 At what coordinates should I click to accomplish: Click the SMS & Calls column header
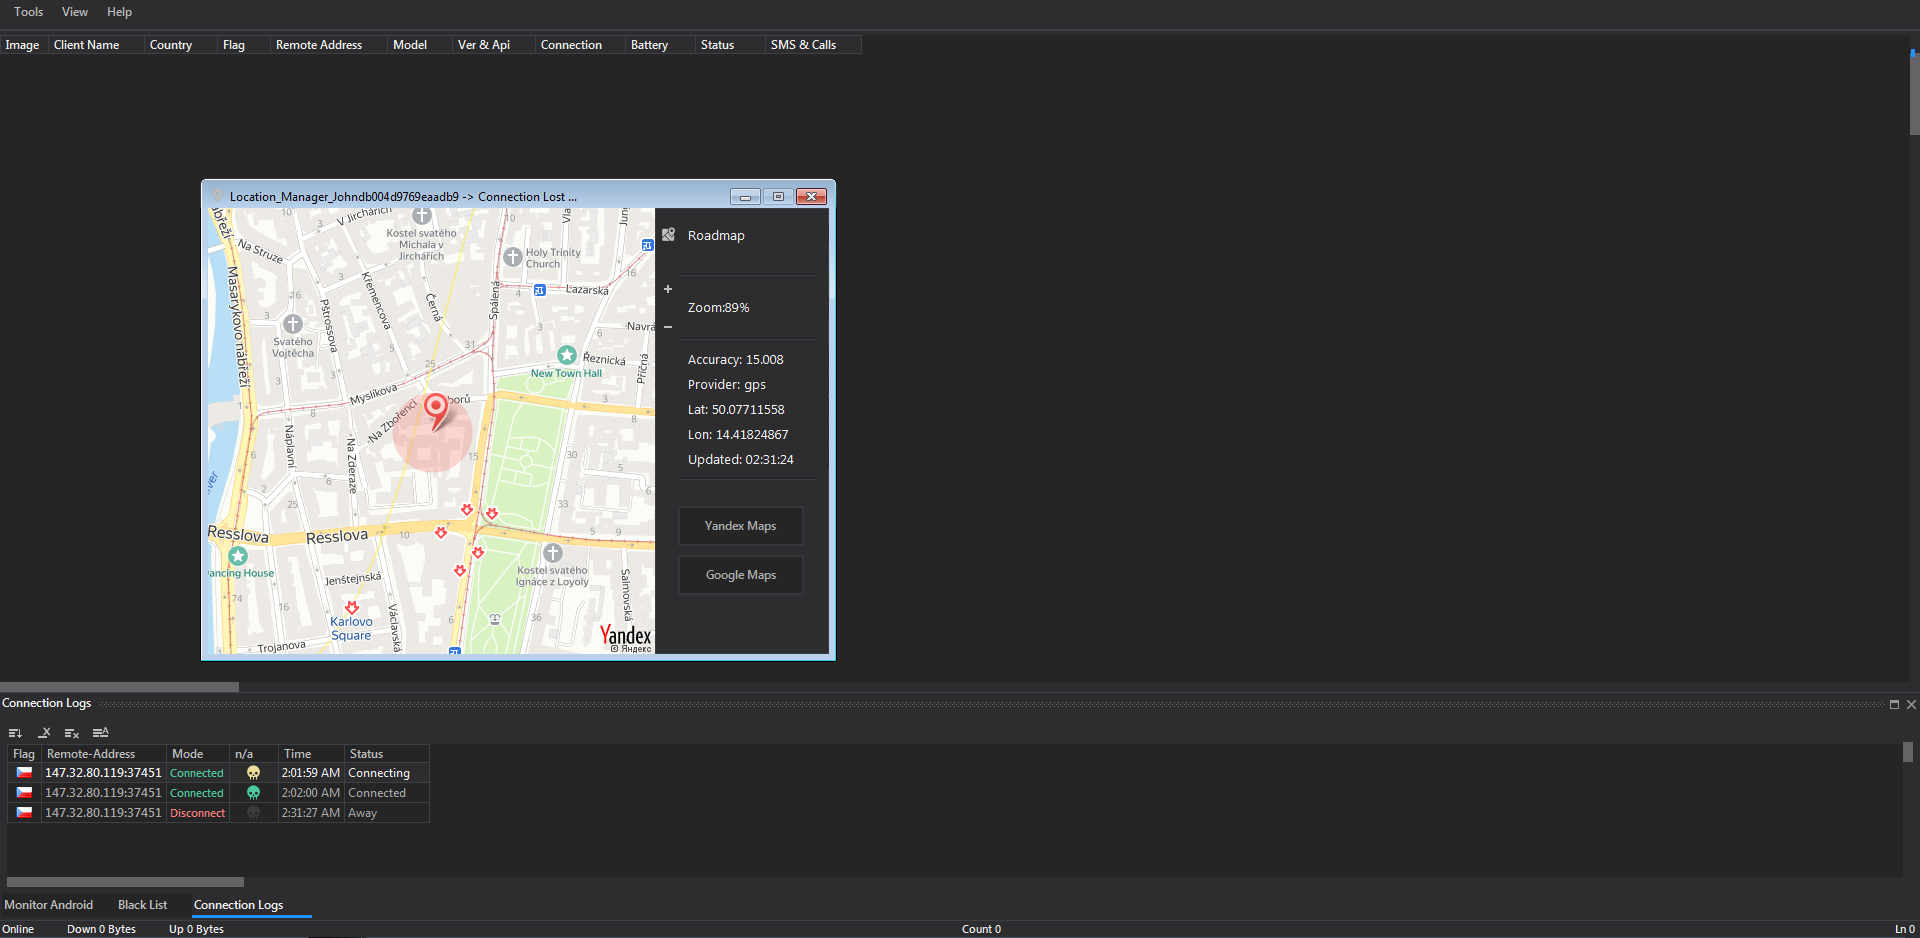click(x=813, y=45)
